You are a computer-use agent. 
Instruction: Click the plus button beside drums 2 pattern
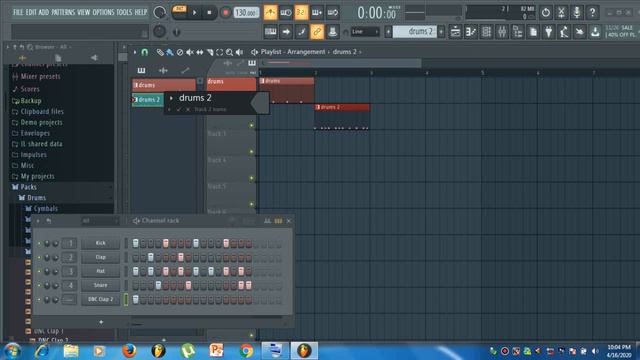tap(441, 31)
